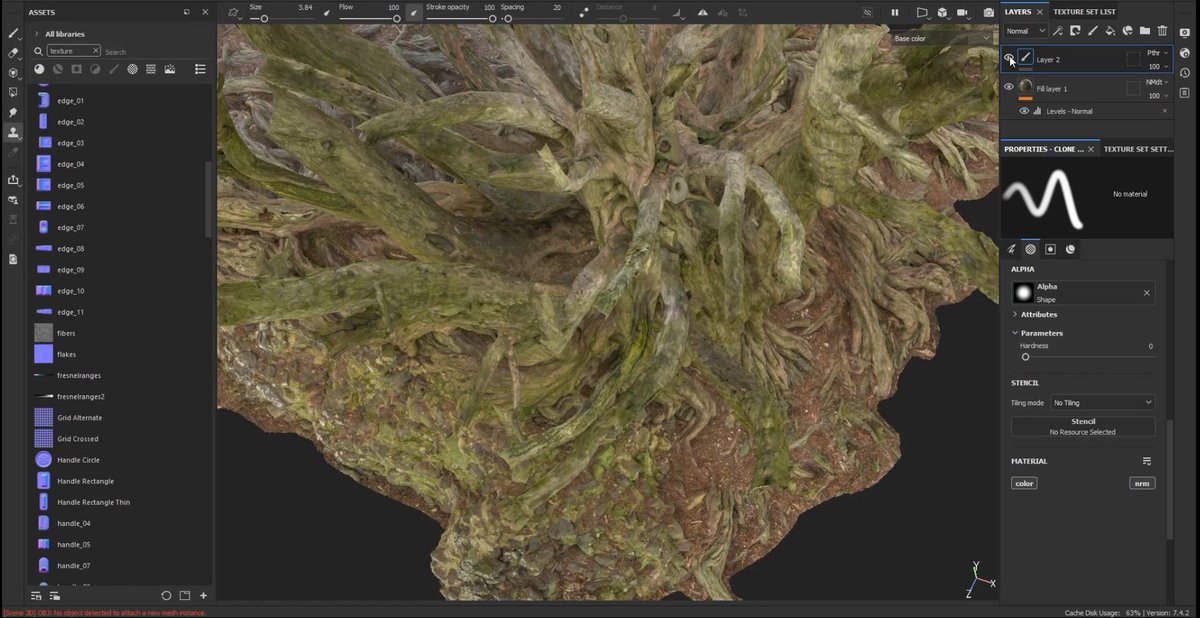
Task: Open the stencil tab icon in Properties
Action: (x=1050, y=249)
